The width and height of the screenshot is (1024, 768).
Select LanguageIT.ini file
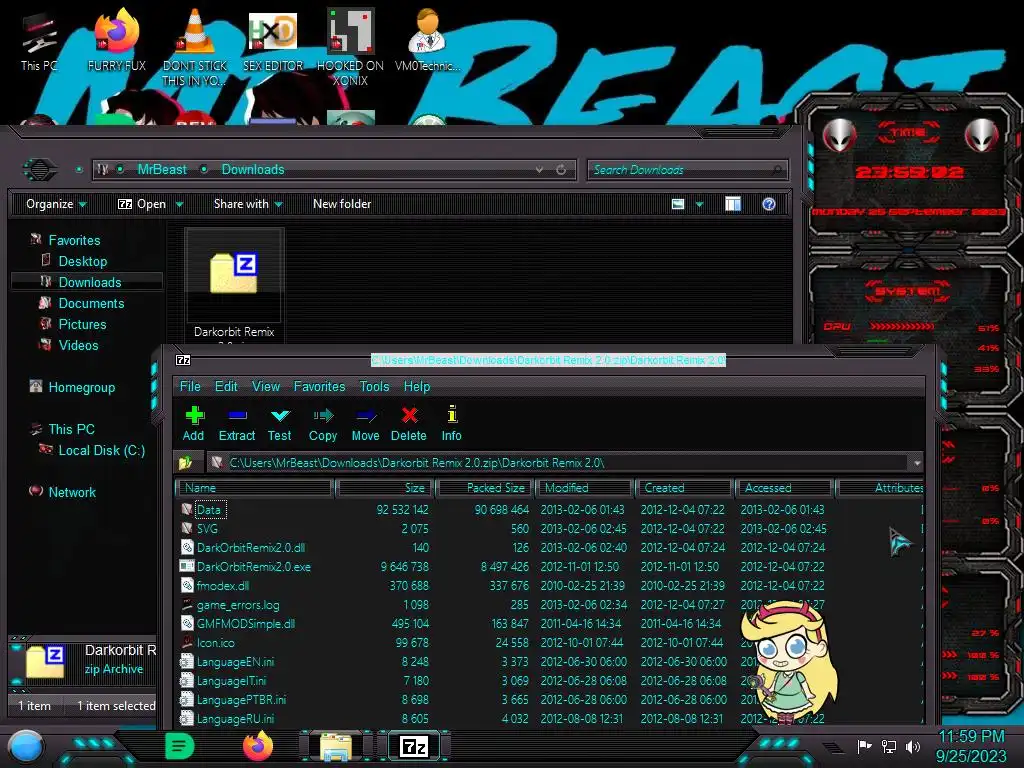(231, 680)
